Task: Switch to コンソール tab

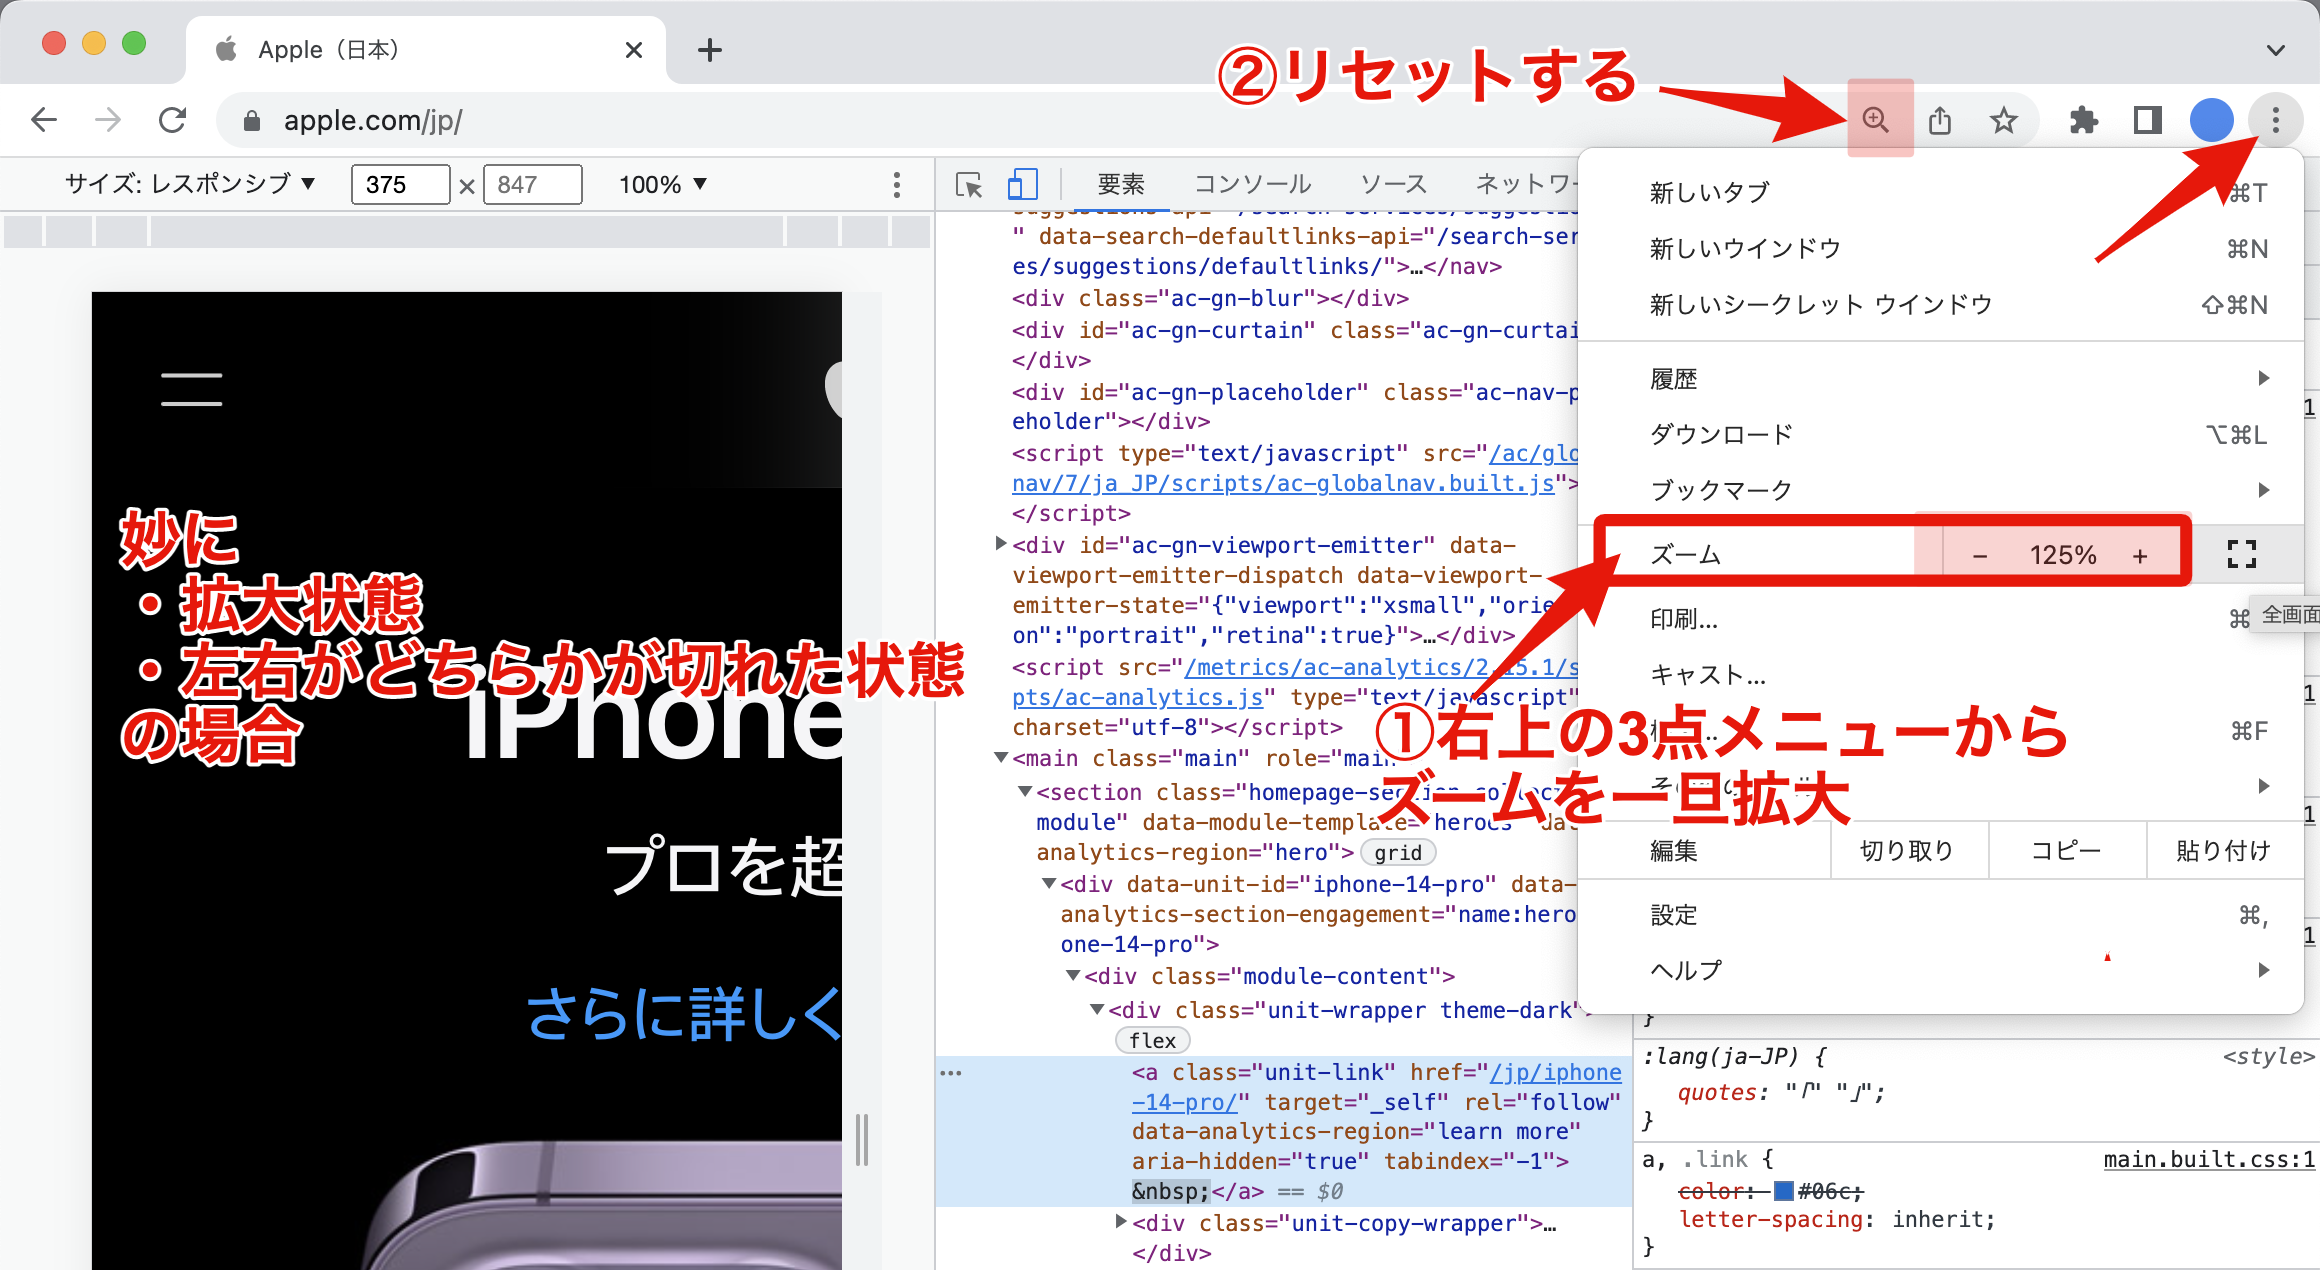Action: [x=1252, y=184]
